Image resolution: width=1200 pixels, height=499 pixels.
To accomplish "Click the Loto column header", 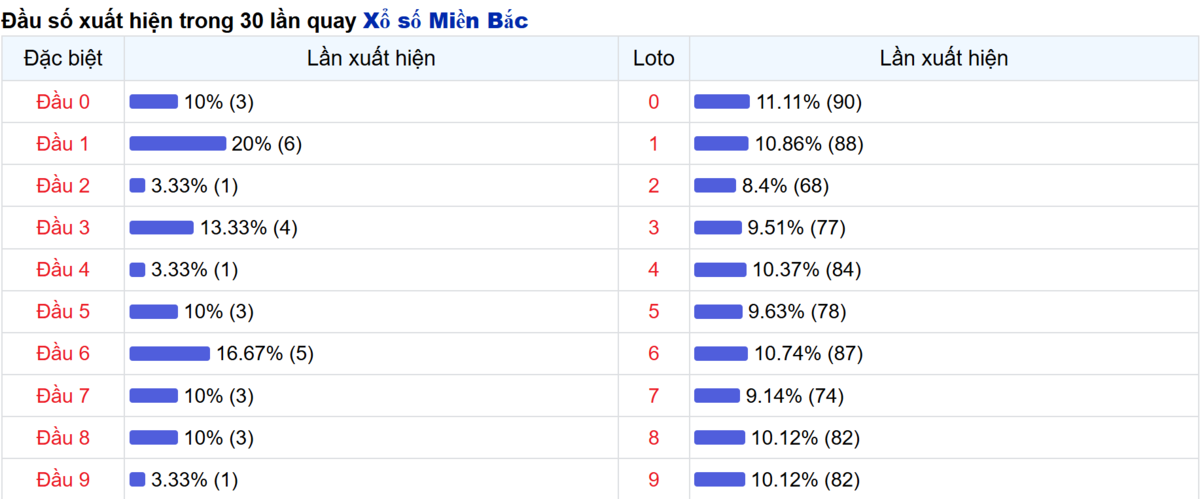I will pyautogui.click(x=654, y=59).
